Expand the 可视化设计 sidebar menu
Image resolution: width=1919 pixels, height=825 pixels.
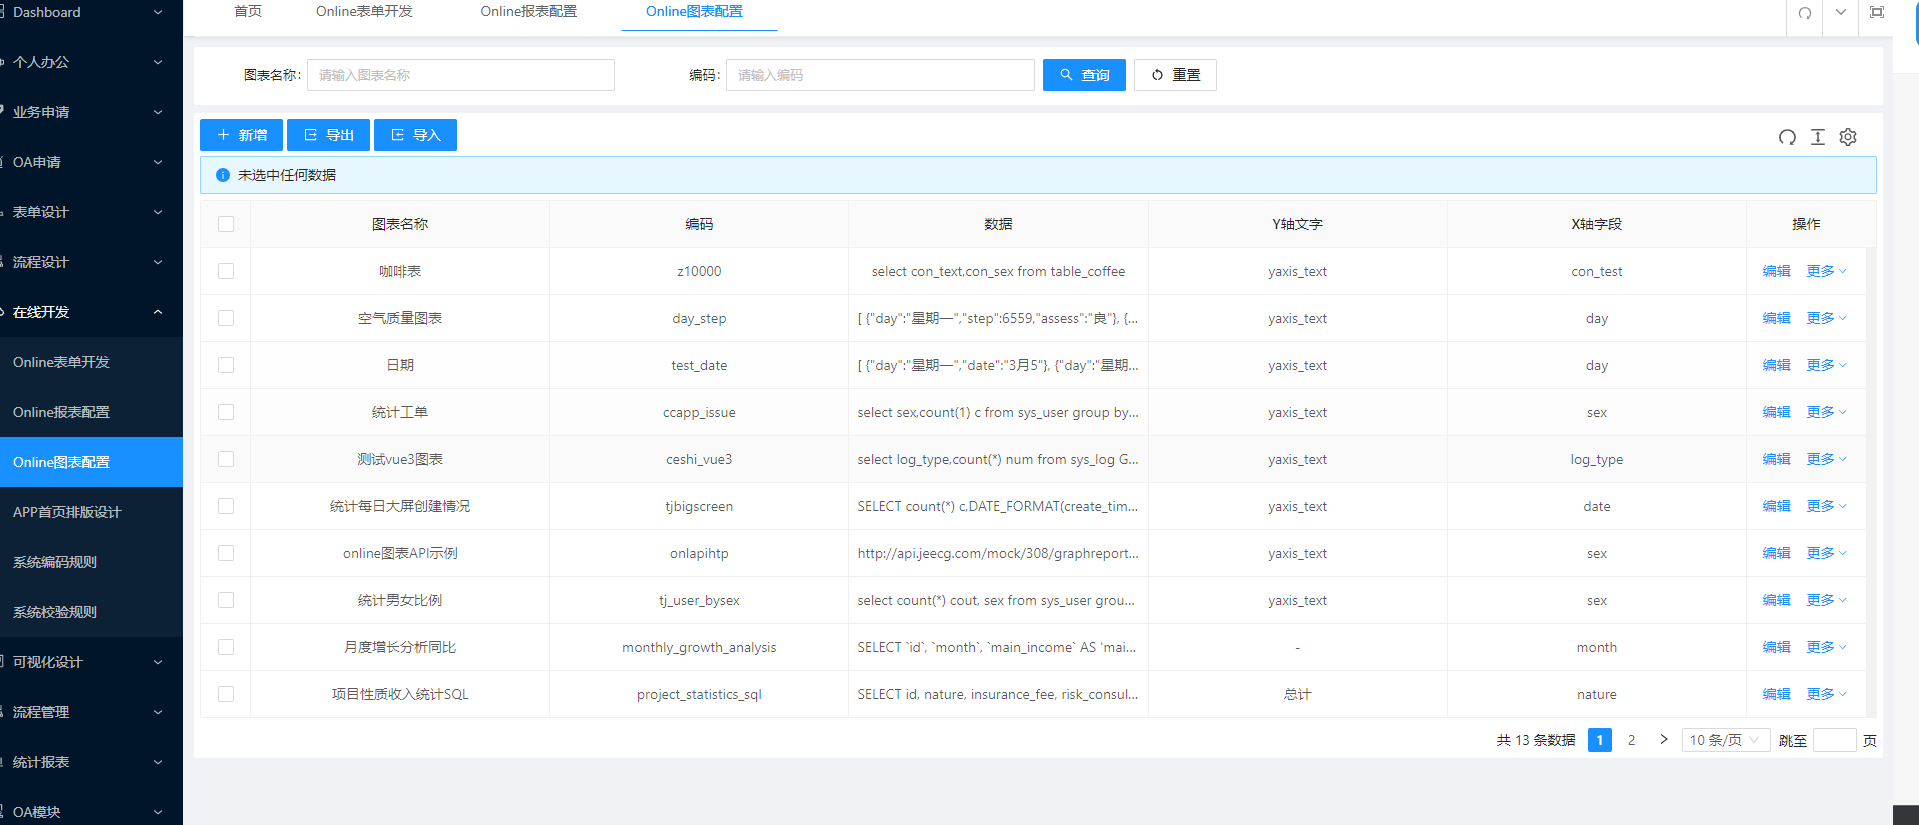91,662
